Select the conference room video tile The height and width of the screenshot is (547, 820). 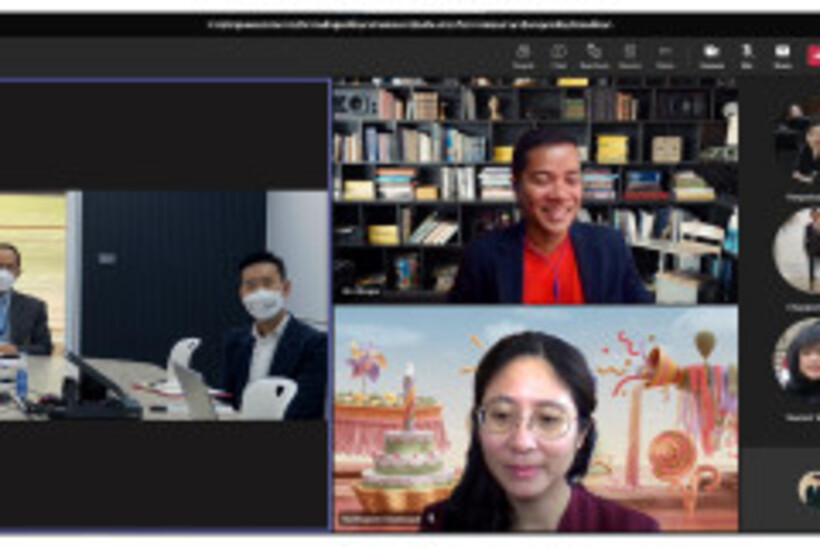pos(164,305)
